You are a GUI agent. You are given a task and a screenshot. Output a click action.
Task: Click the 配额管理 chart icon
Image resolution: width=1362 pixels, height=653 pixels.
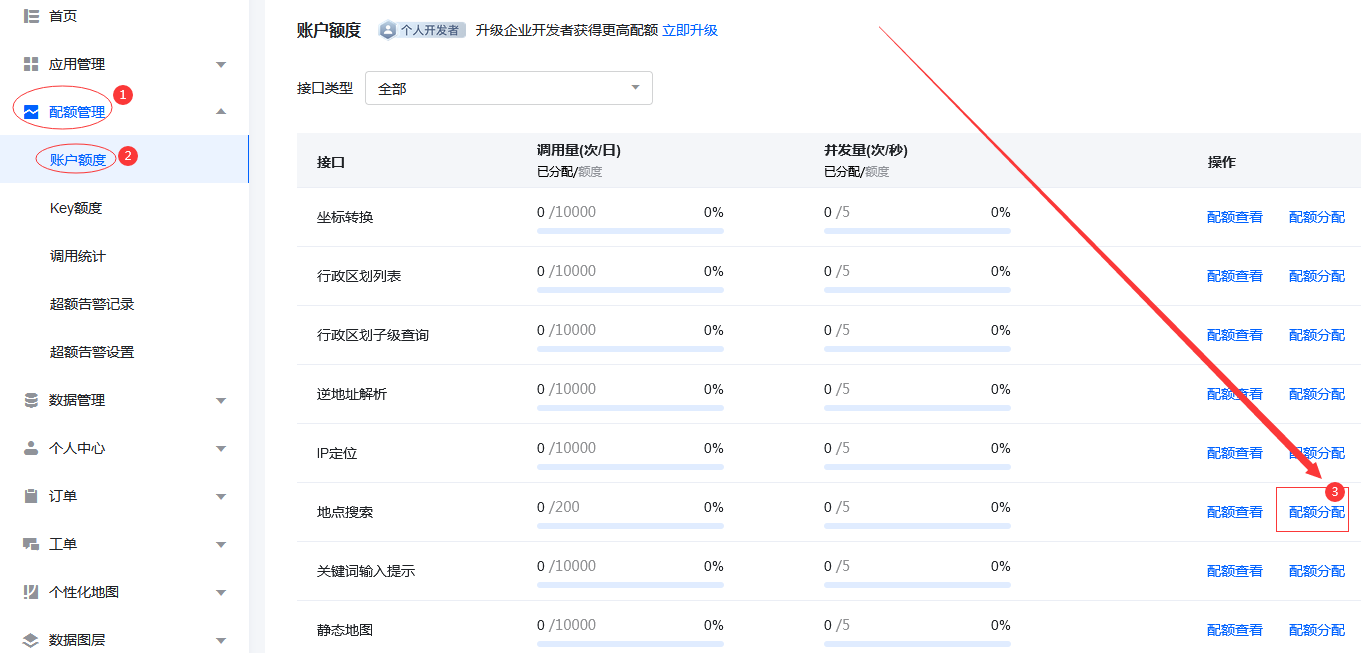[31, 112]
